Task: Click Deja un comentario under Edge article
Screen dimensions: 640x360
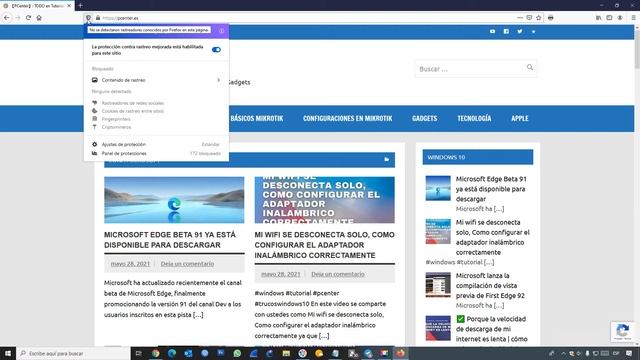Action: (x=187, y=264)
